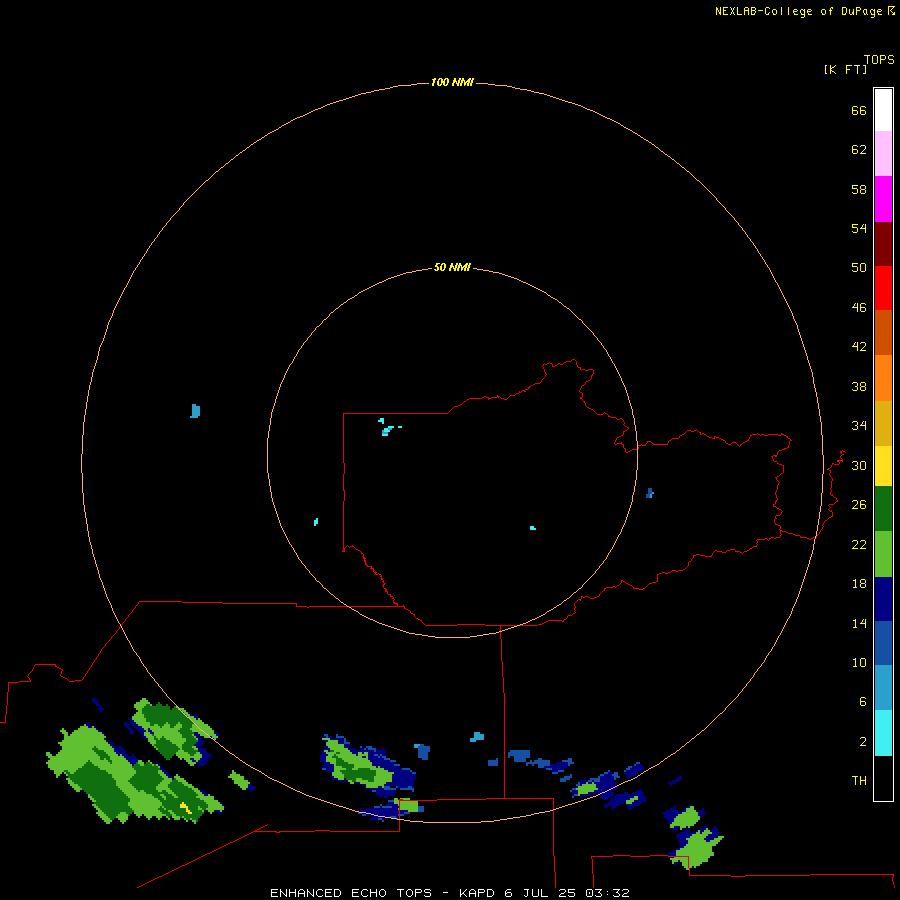Click the black TH swatch at legend bottom
The image size is (900, 900).
click(883, 778)
